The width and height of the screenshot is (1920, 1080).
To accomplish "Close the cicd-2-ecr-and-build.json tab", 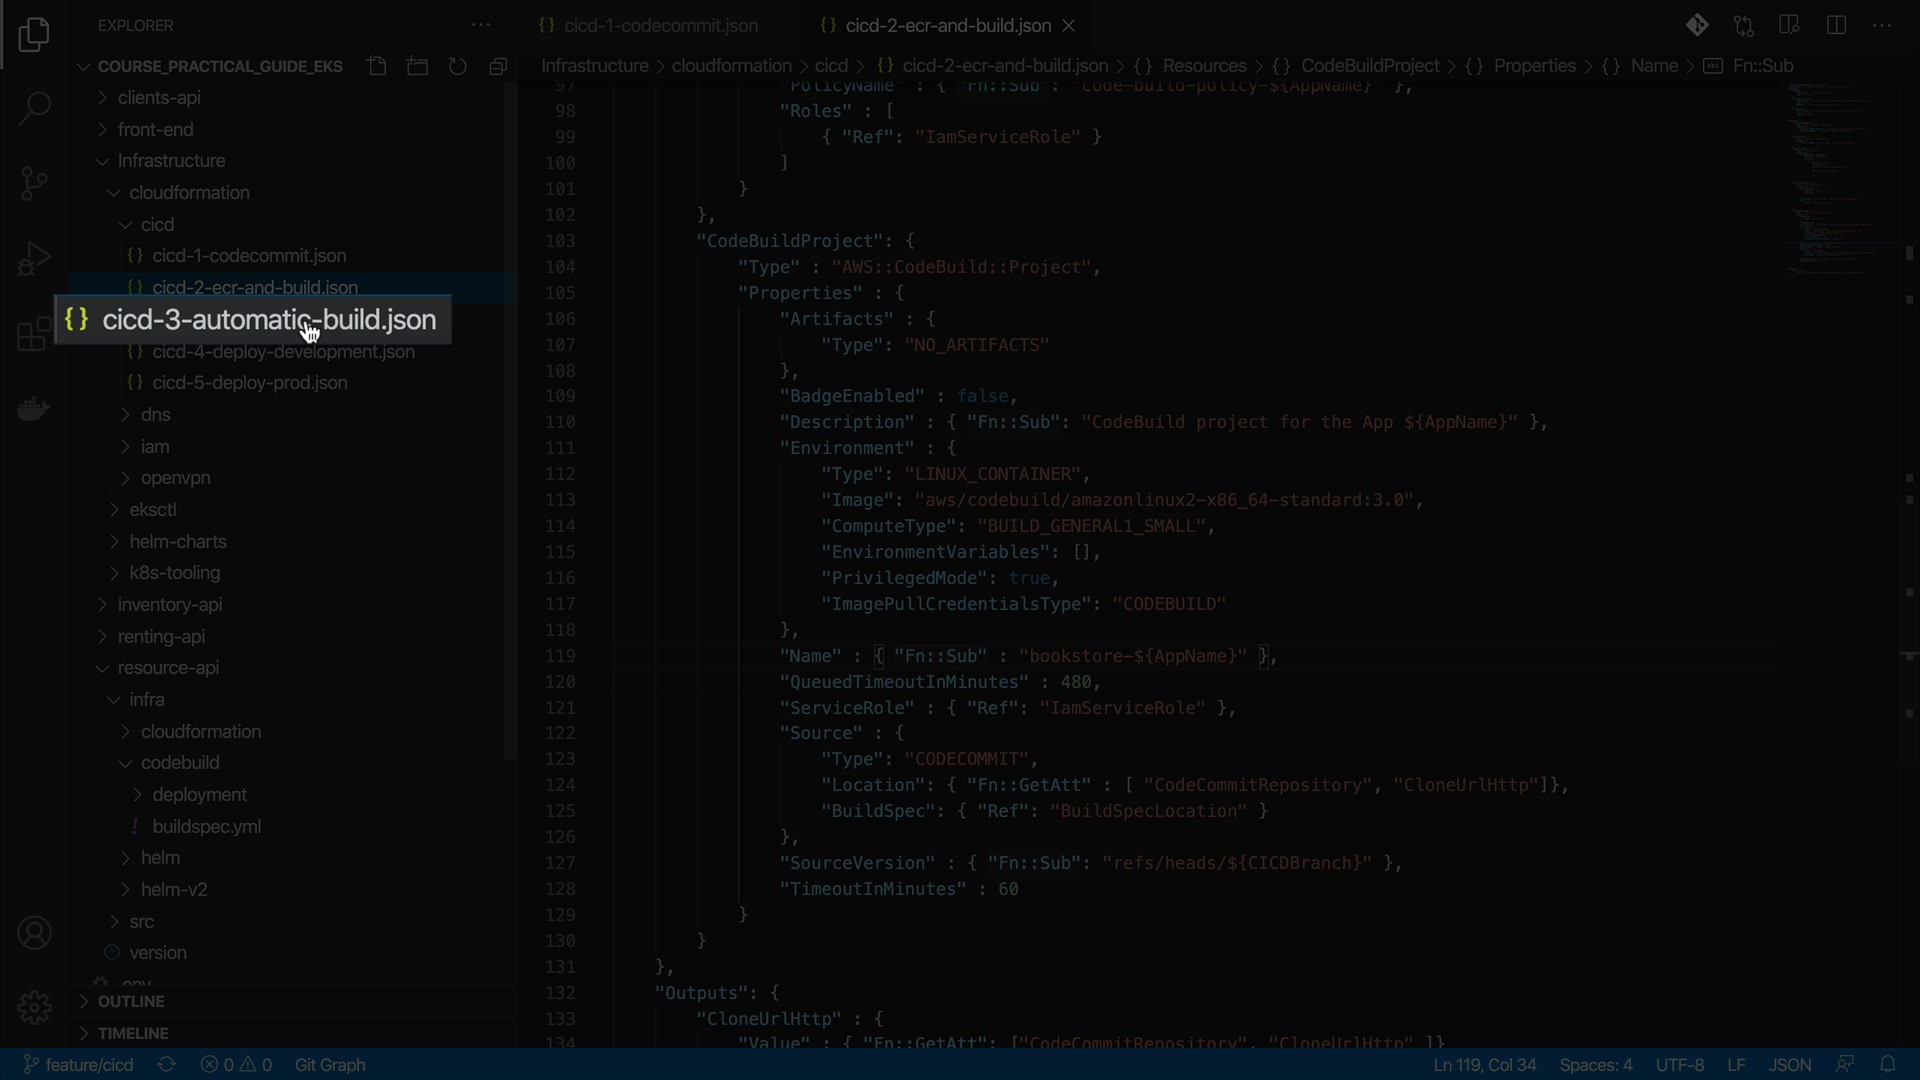I will pos(1069,25).
